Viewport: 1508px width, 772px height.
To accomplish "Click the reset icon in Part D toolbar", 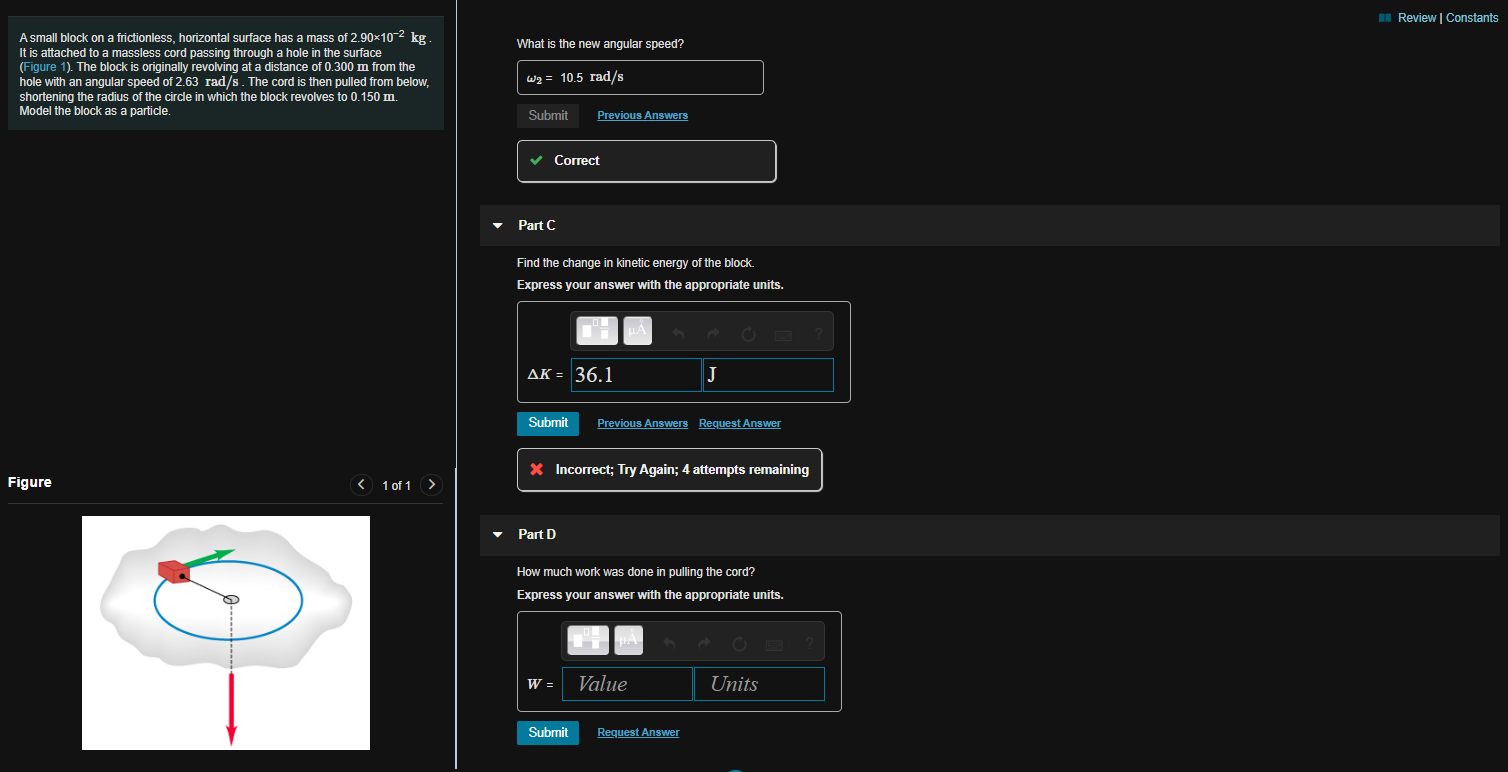I will tap(739, 643).
